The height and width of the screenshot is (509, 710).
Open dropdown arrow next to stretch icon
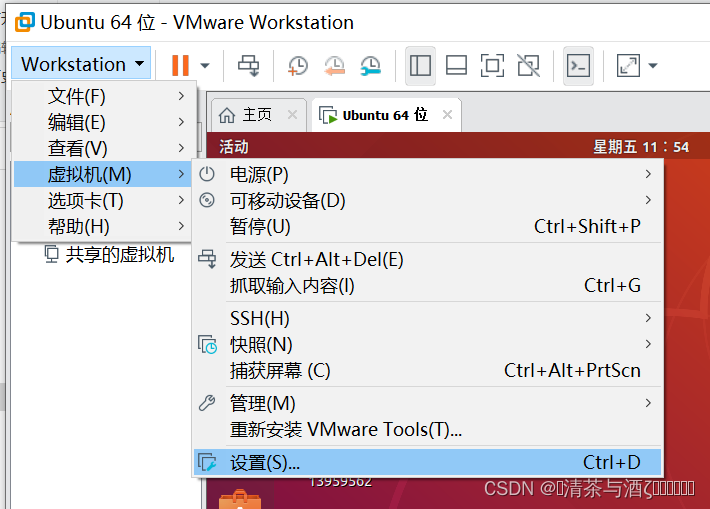point(652,66)
